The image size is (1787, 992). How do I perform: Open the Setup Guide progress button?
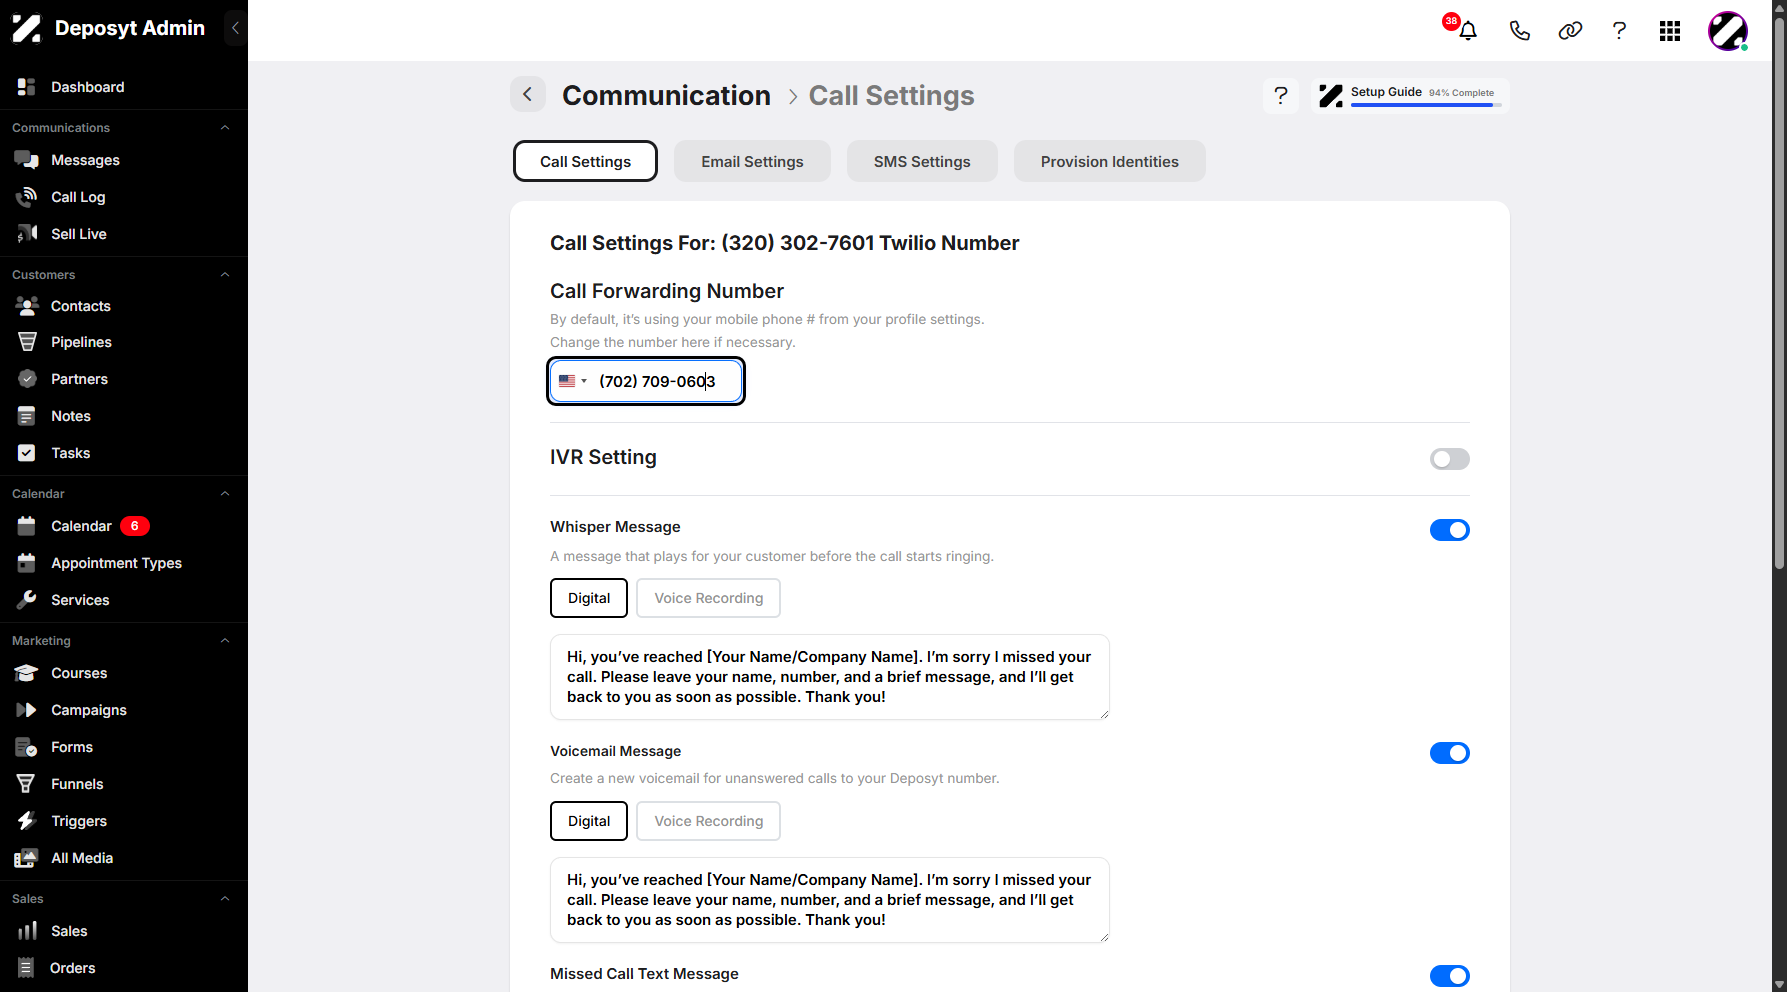[x=1409, y=96]
